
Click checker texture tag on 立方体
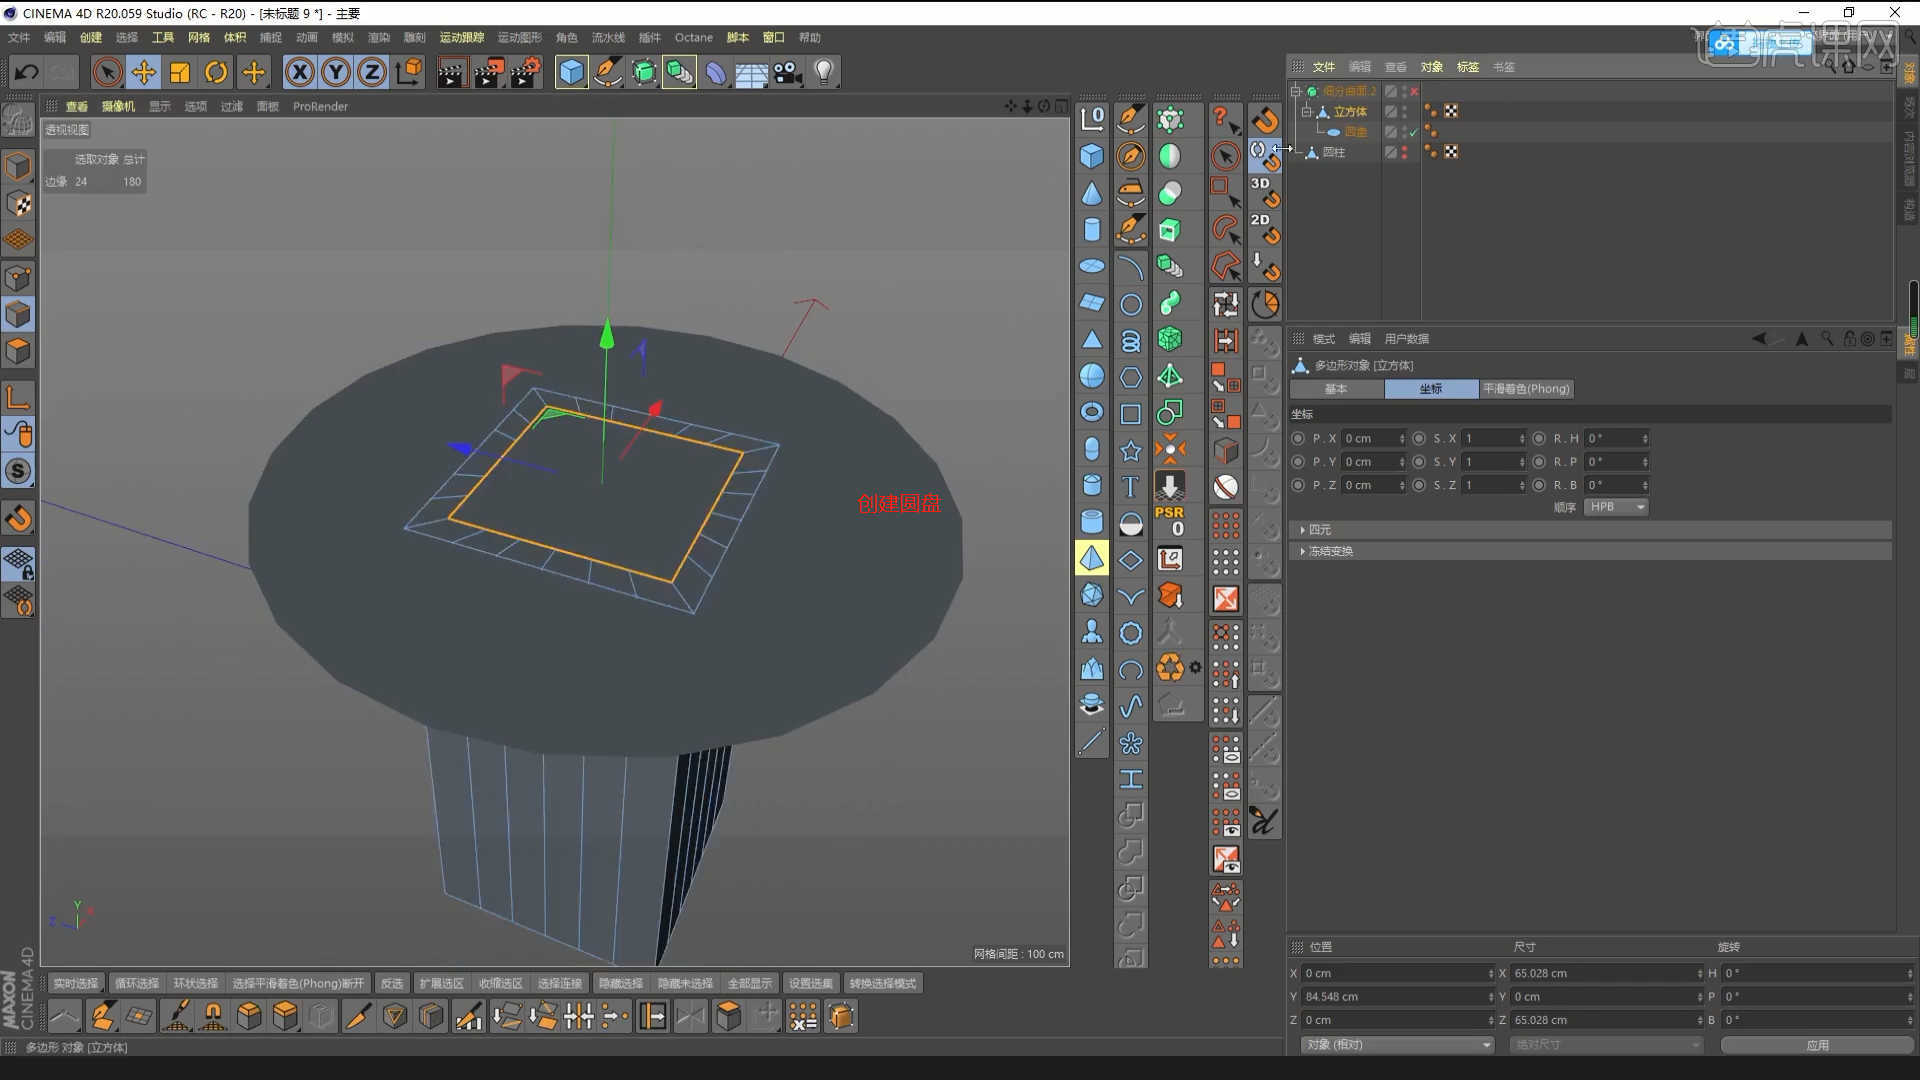tap(1451, 111)
